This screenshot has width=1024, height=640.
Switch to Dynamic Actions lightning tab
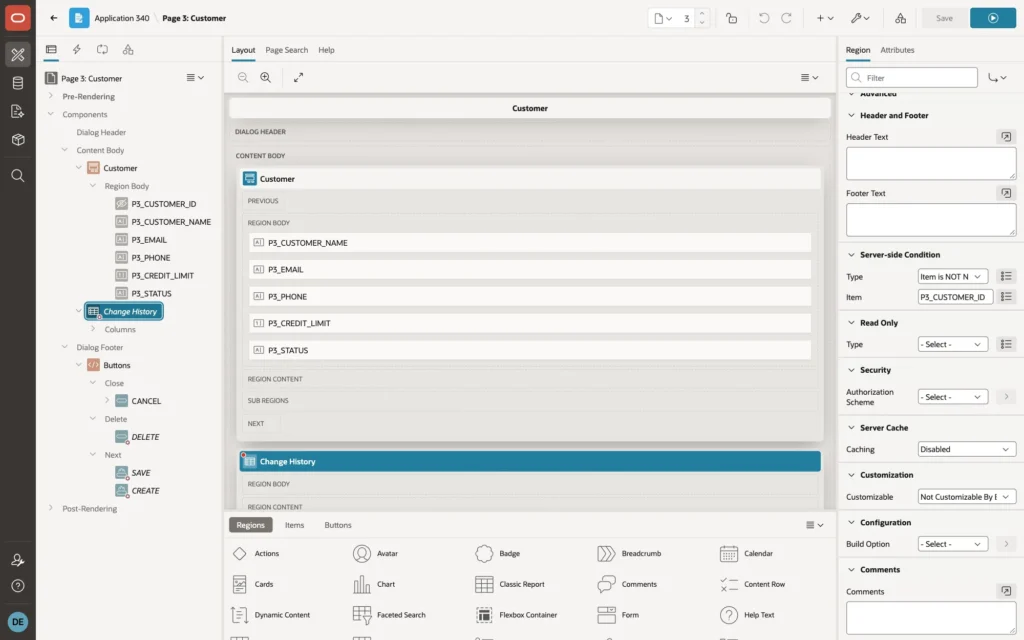pyautogui.click(x=76, y=50)
